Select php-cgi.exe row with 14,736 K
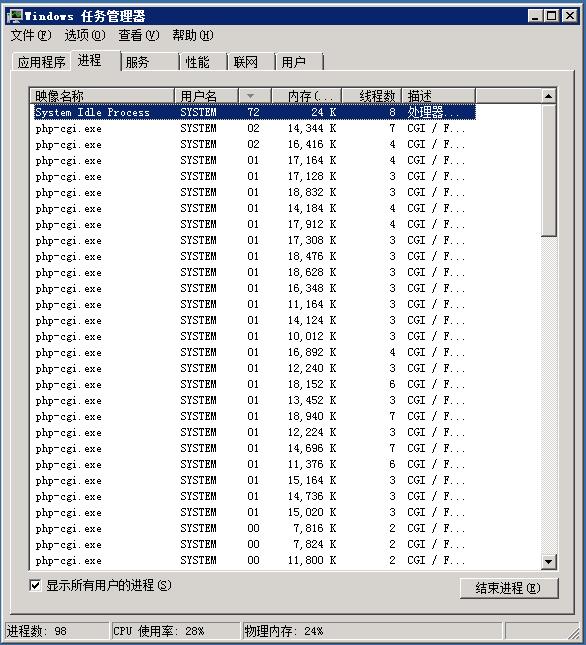This screenshot has width=586, height=645. (x=255, y=497)
